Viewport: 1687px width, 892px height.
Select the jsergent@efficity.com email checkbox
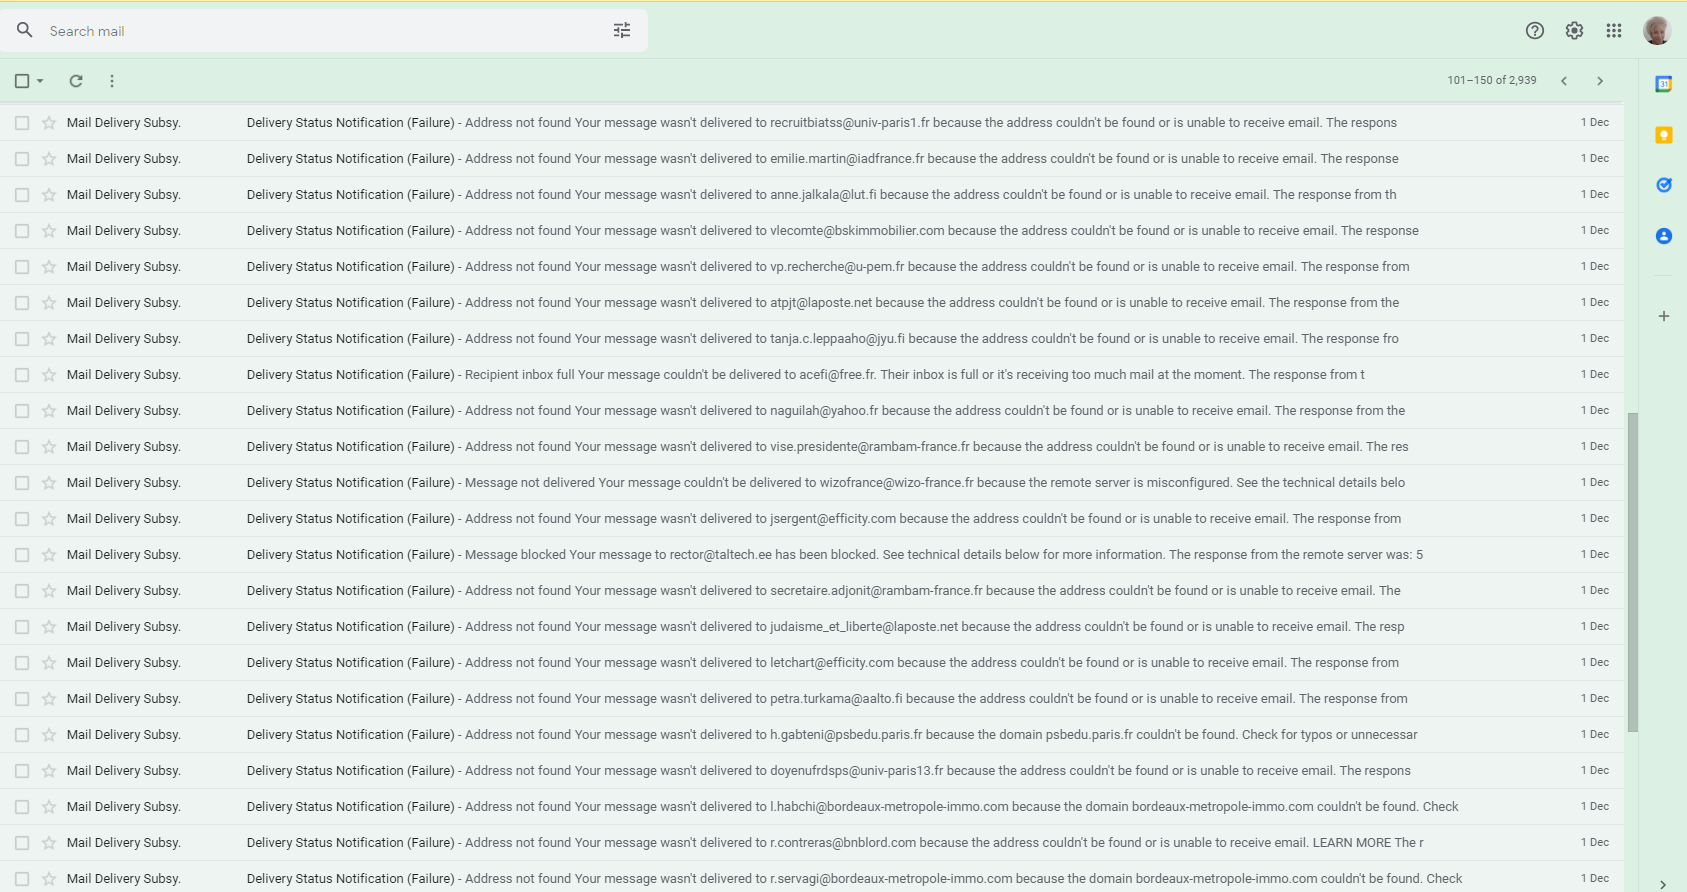coord(22,519)
